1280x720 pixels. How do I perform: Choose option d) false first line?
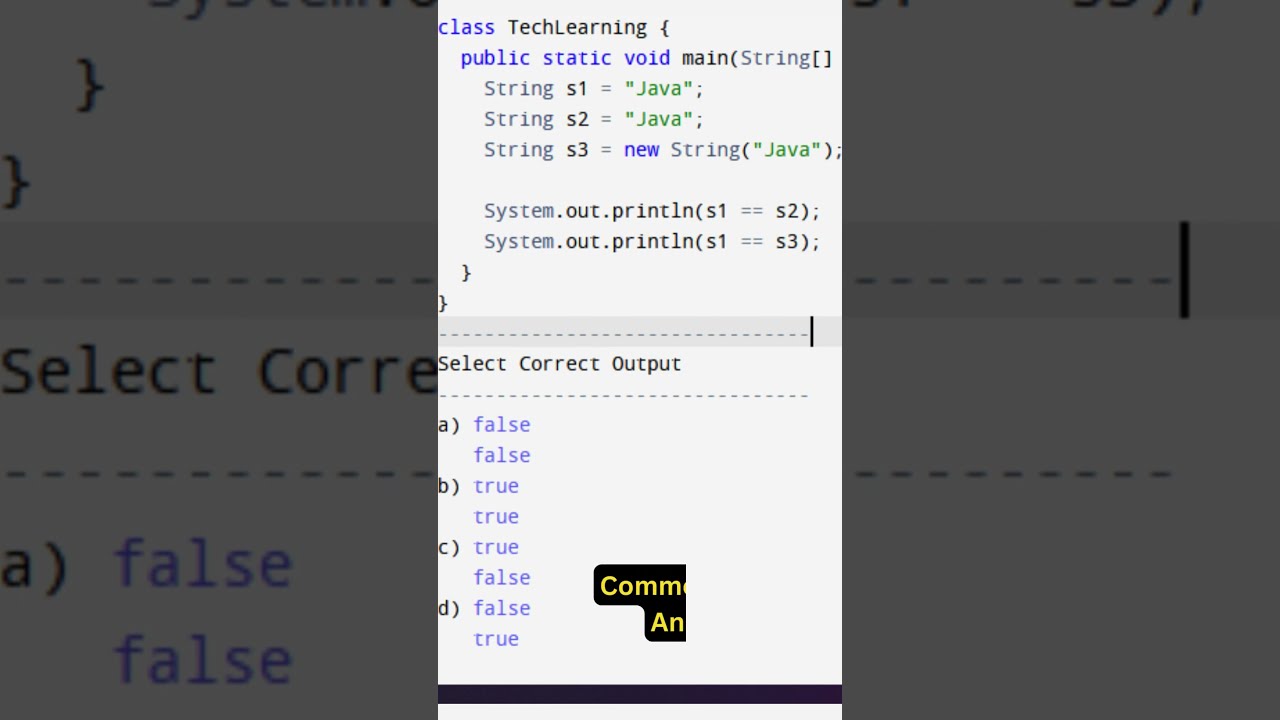click(484, 608)
